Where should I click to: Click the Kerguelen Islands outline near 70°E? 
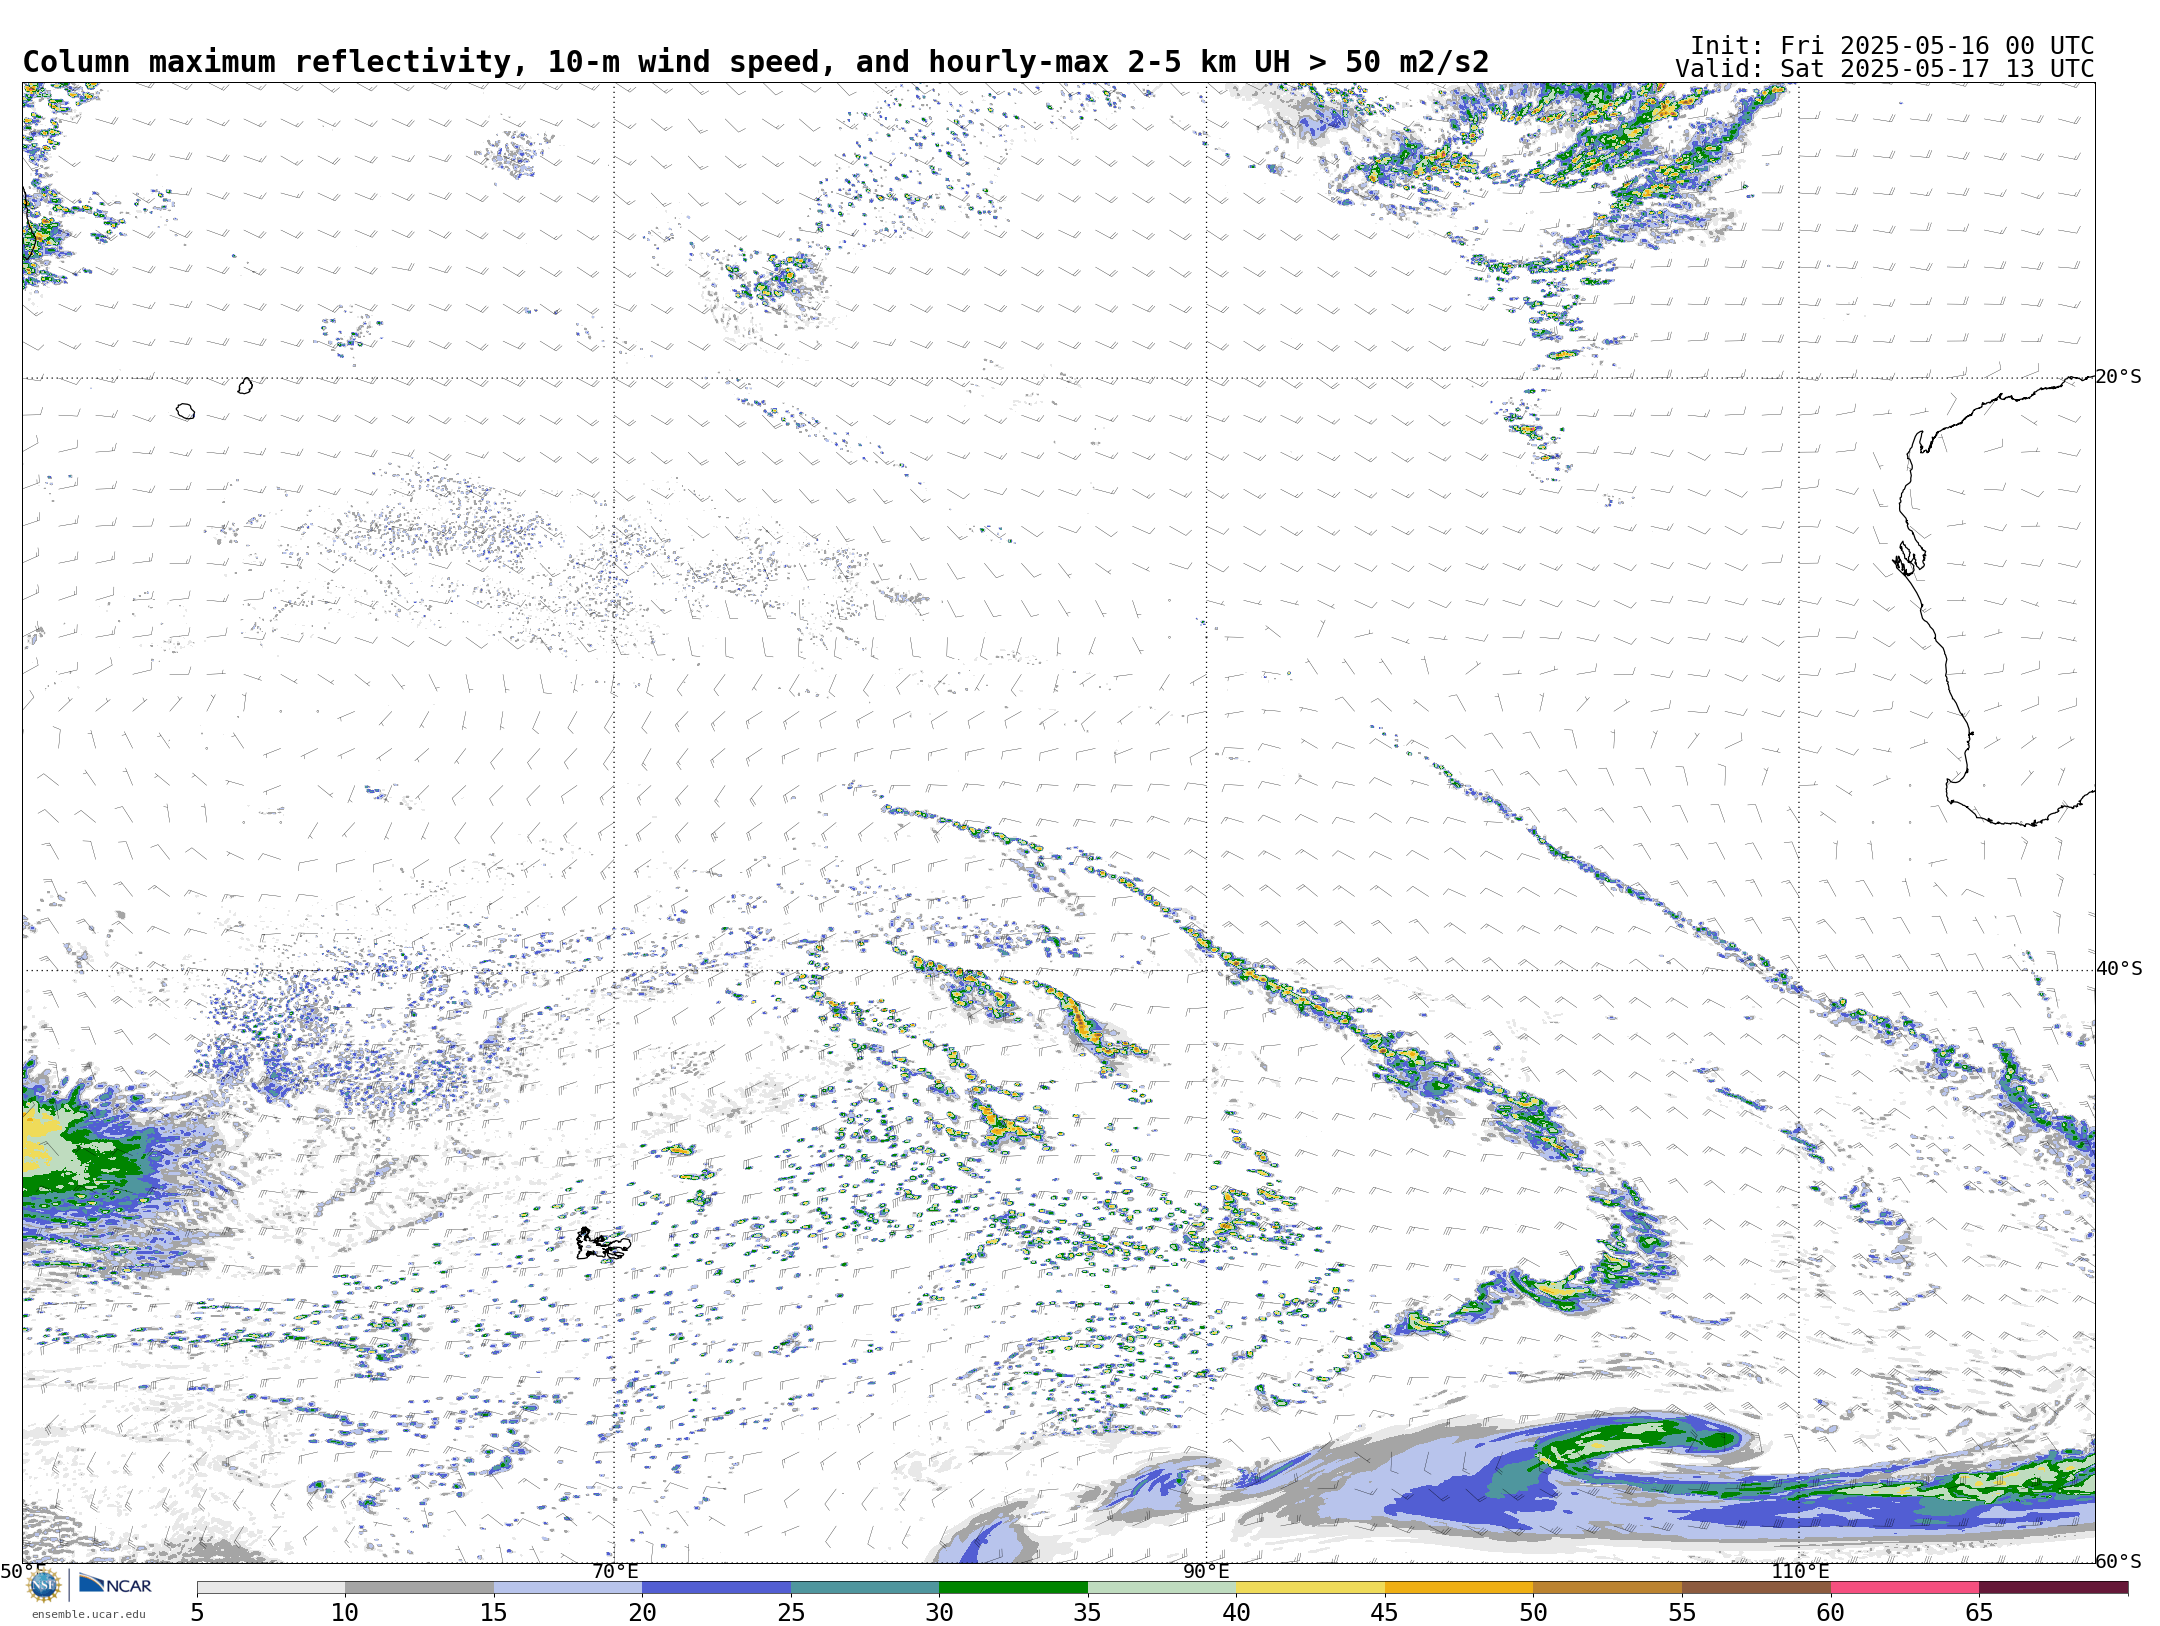(603, 1244)
